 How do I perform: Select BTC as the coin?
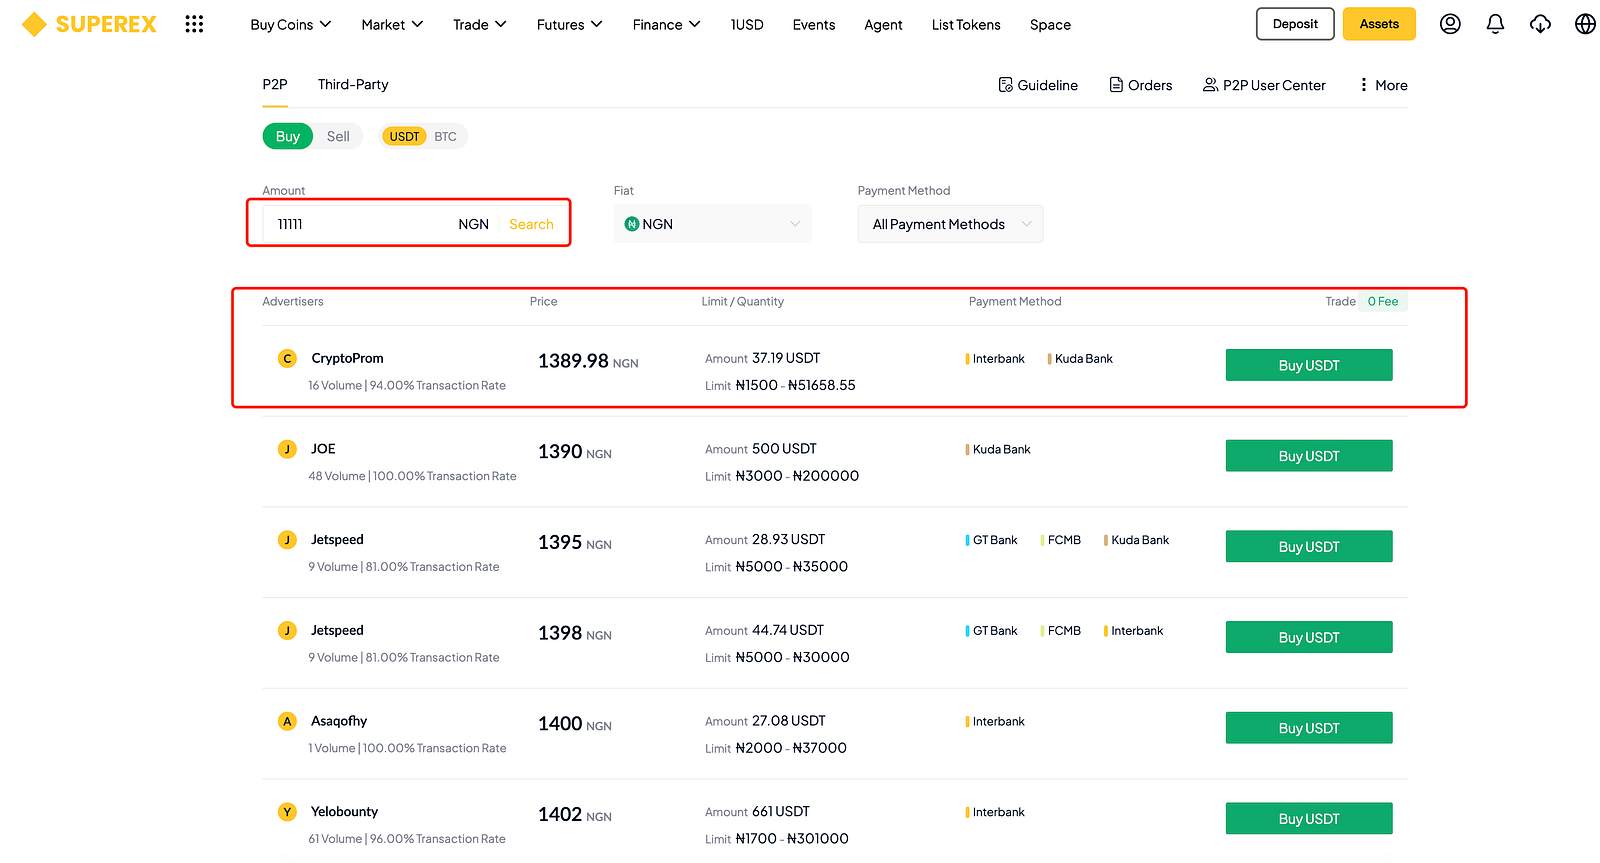pos(445,136)
